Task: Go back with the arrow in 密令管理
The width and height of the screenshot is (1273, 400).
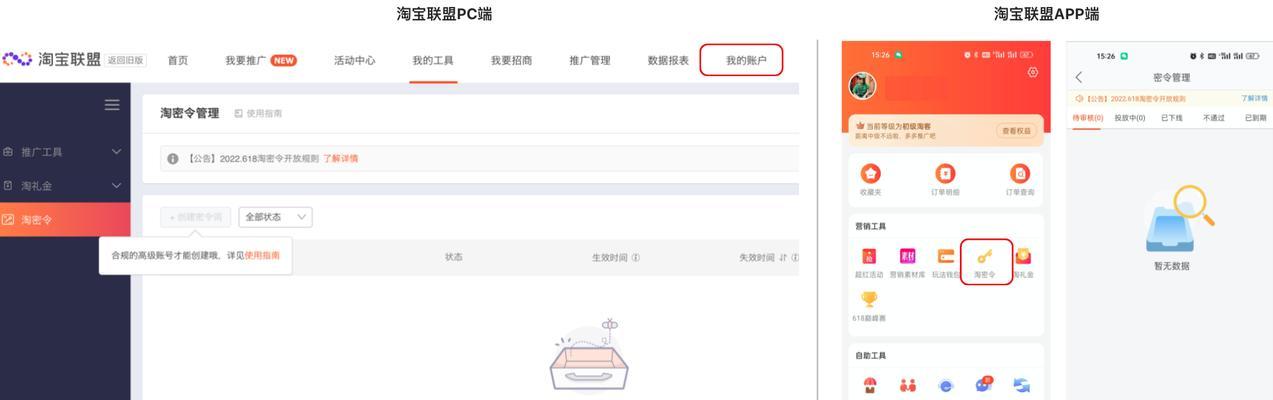Action: pos(1079,77)
